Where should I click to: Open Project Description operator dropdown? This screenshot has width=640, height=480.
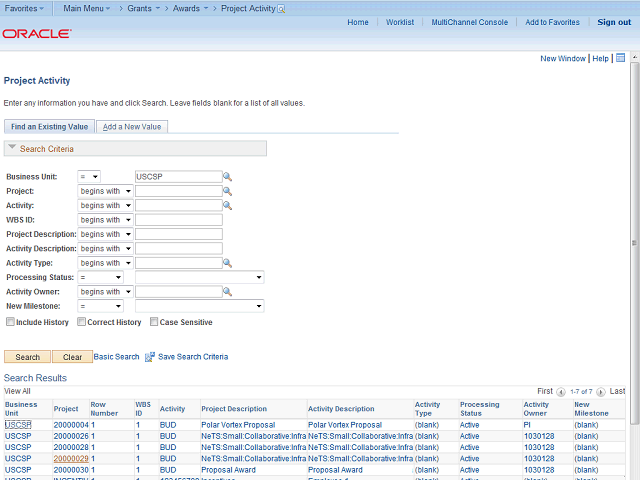click(x=105, y=234)
